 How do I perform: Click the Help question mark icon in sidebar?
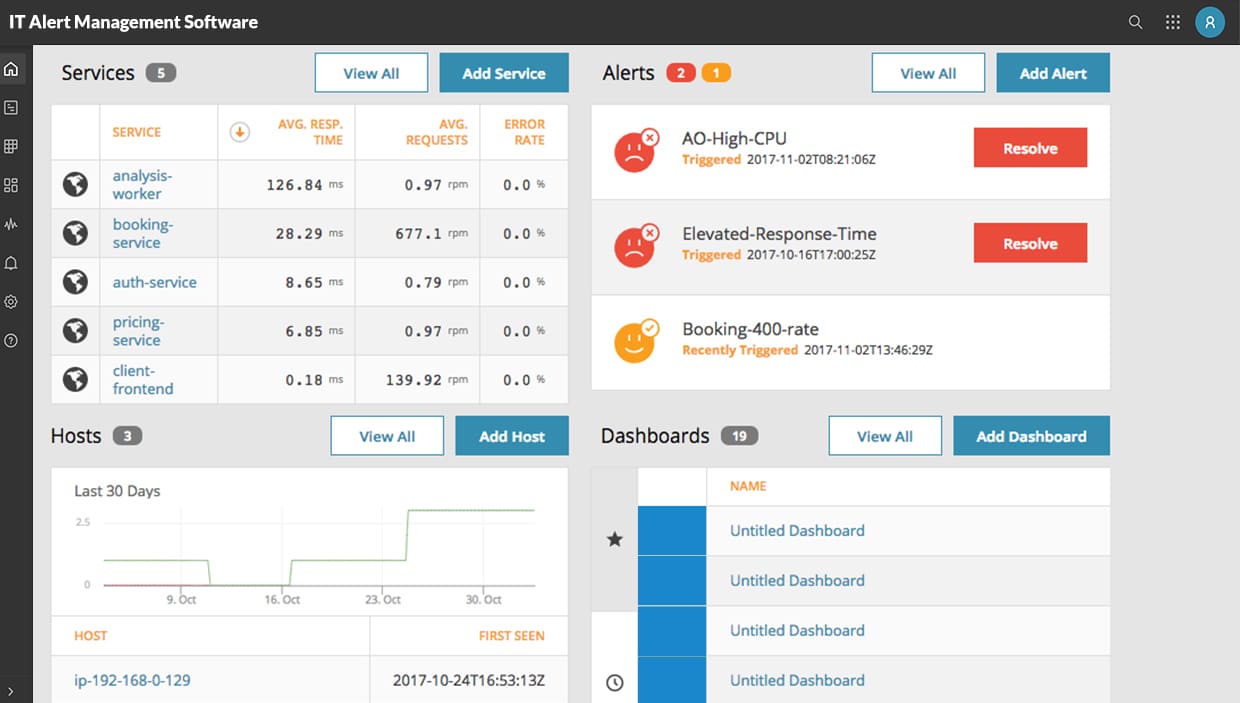point(11,340)
